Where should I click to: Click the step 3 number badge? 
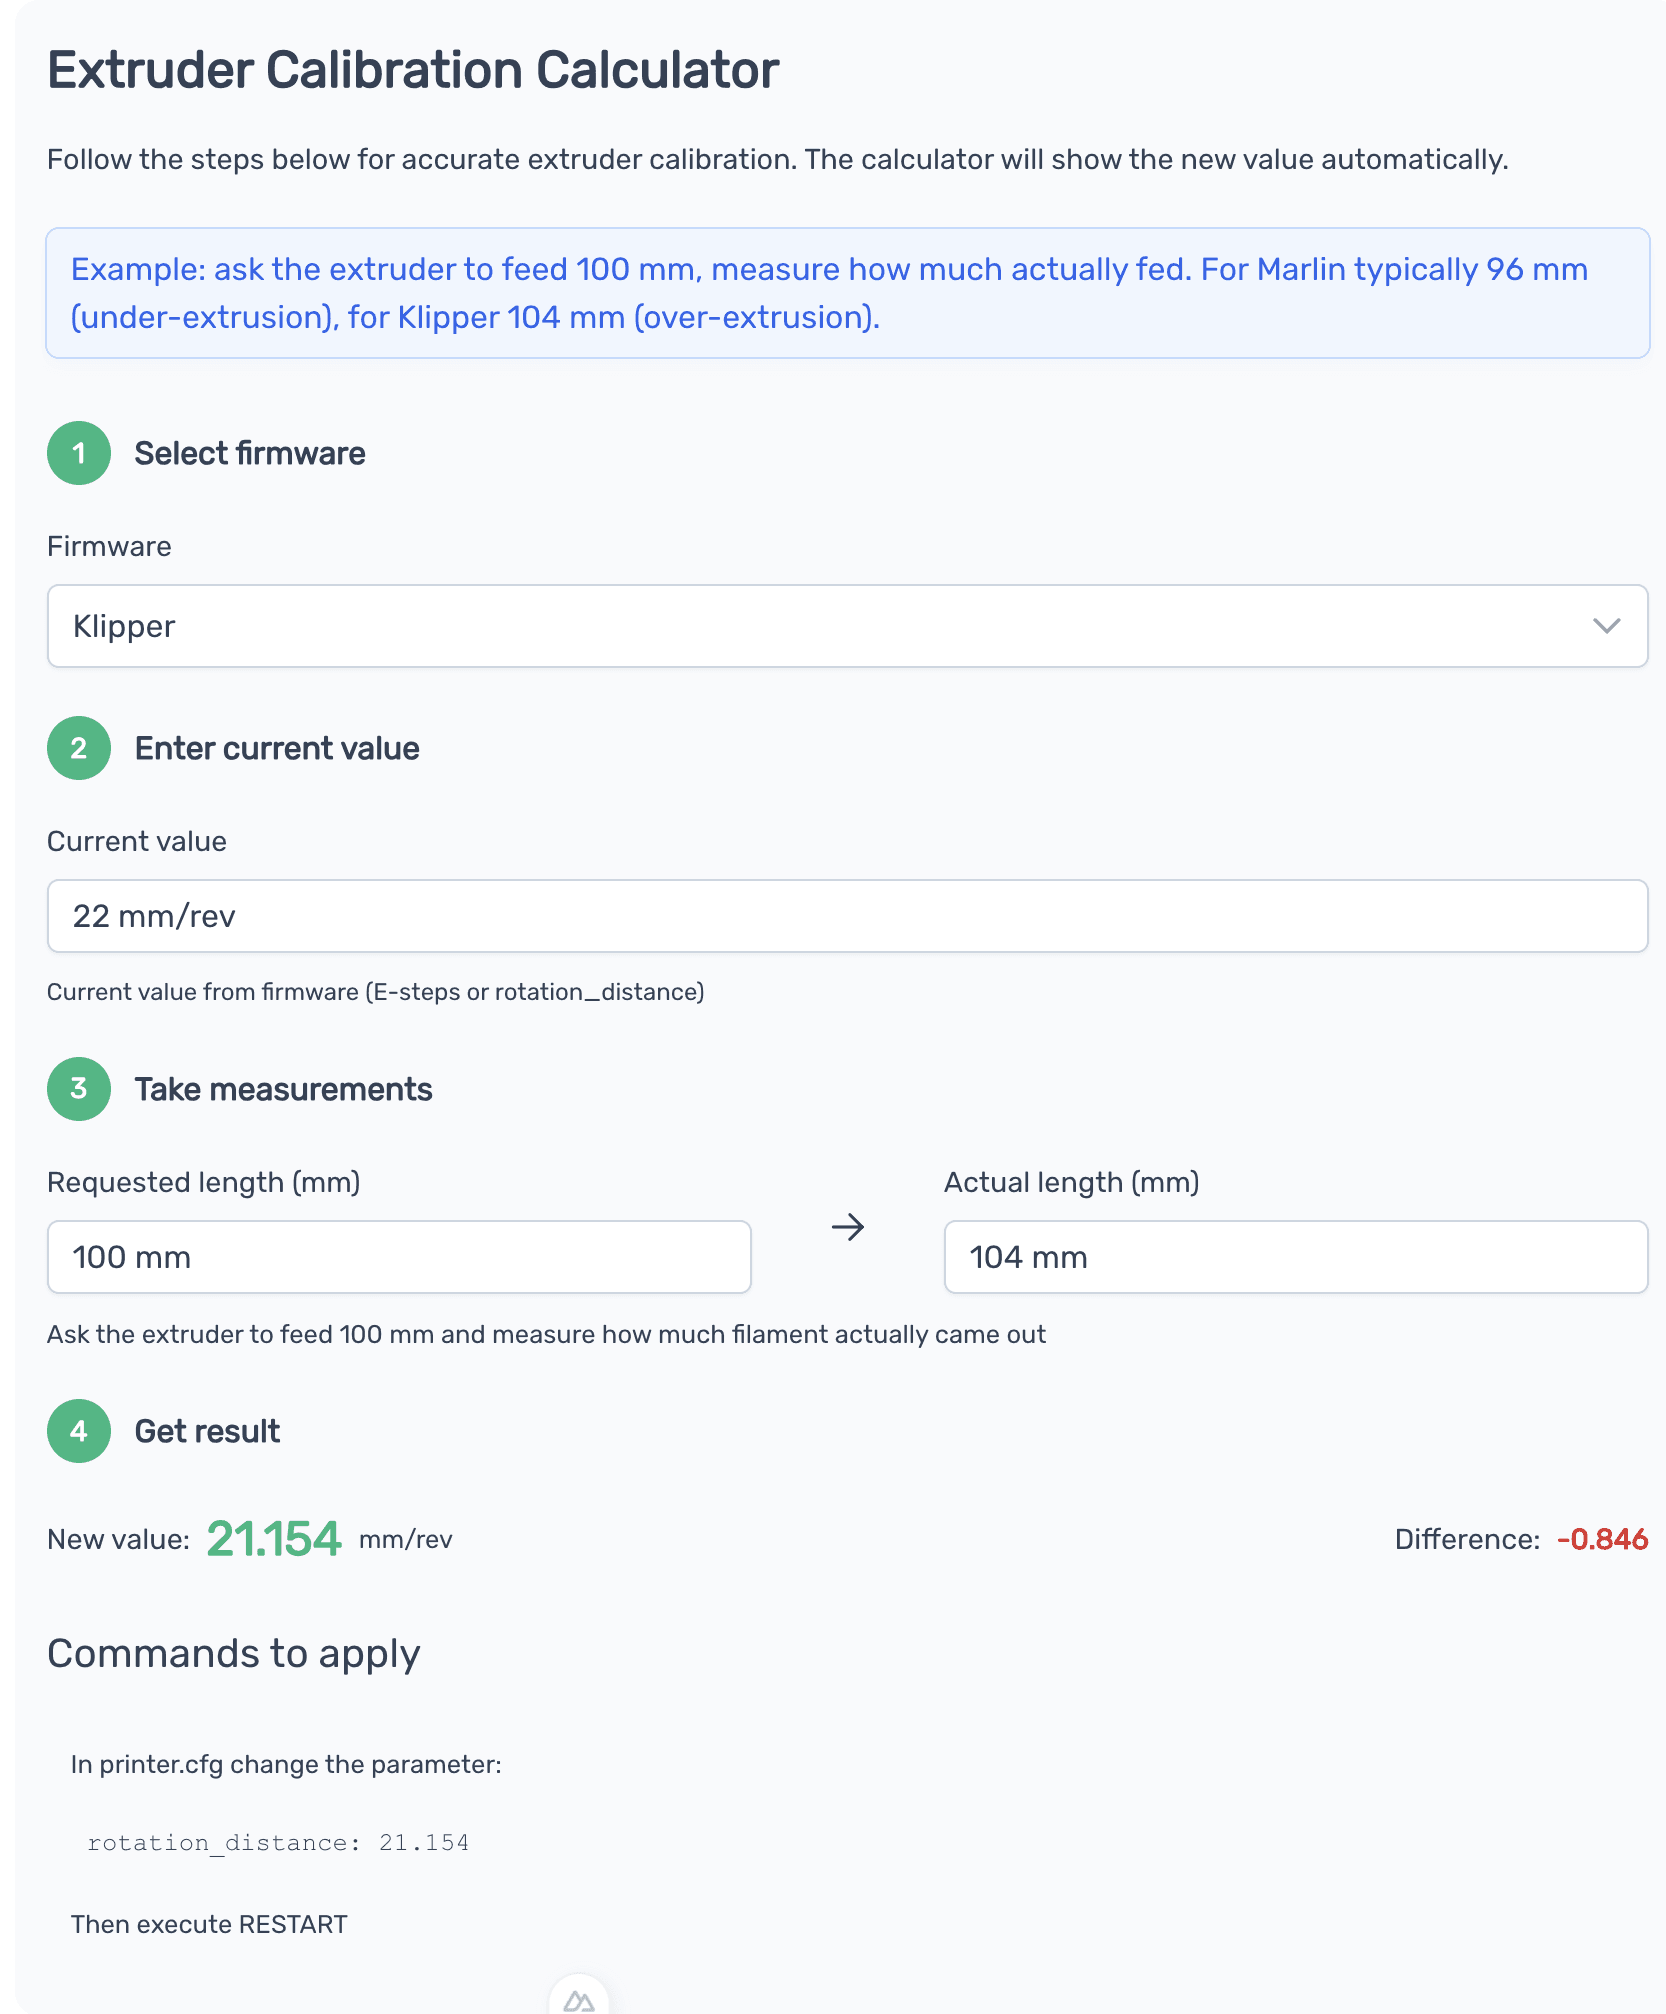pyautogui.click(x=78, y=1089)
